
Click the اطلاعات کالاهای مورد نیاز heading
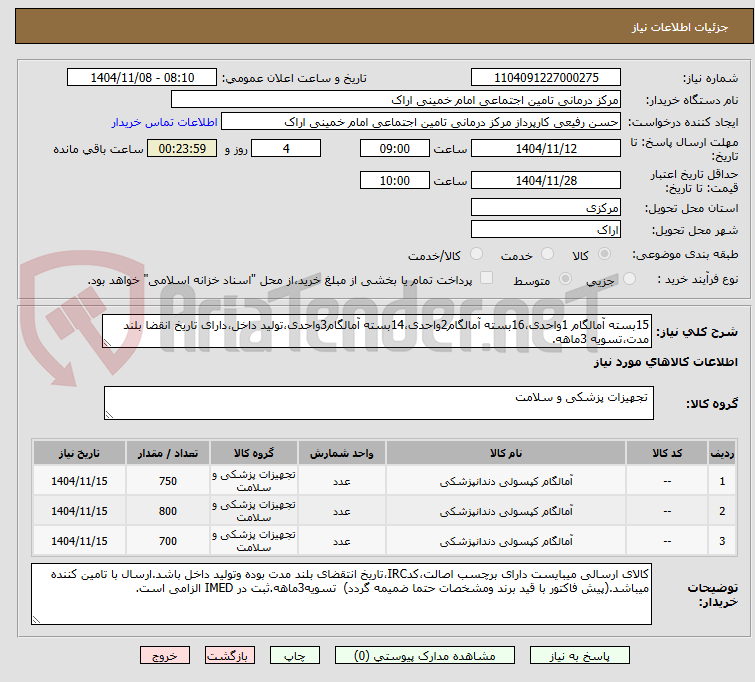click(x=665, y=362)
